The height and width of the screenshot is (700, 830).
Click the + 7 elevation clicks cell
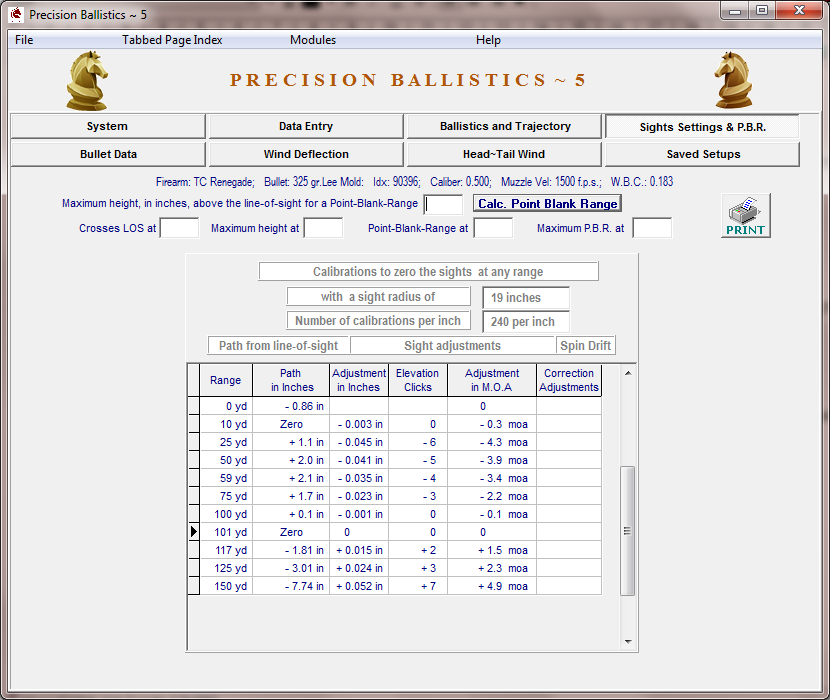[418, 586]
